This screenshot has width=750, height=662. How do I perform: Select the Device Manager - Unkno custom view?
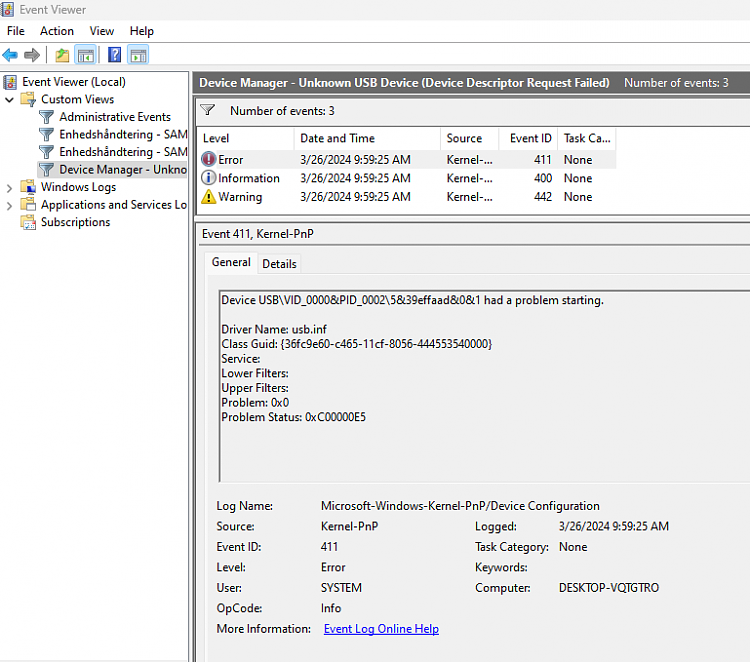(123, 169)
